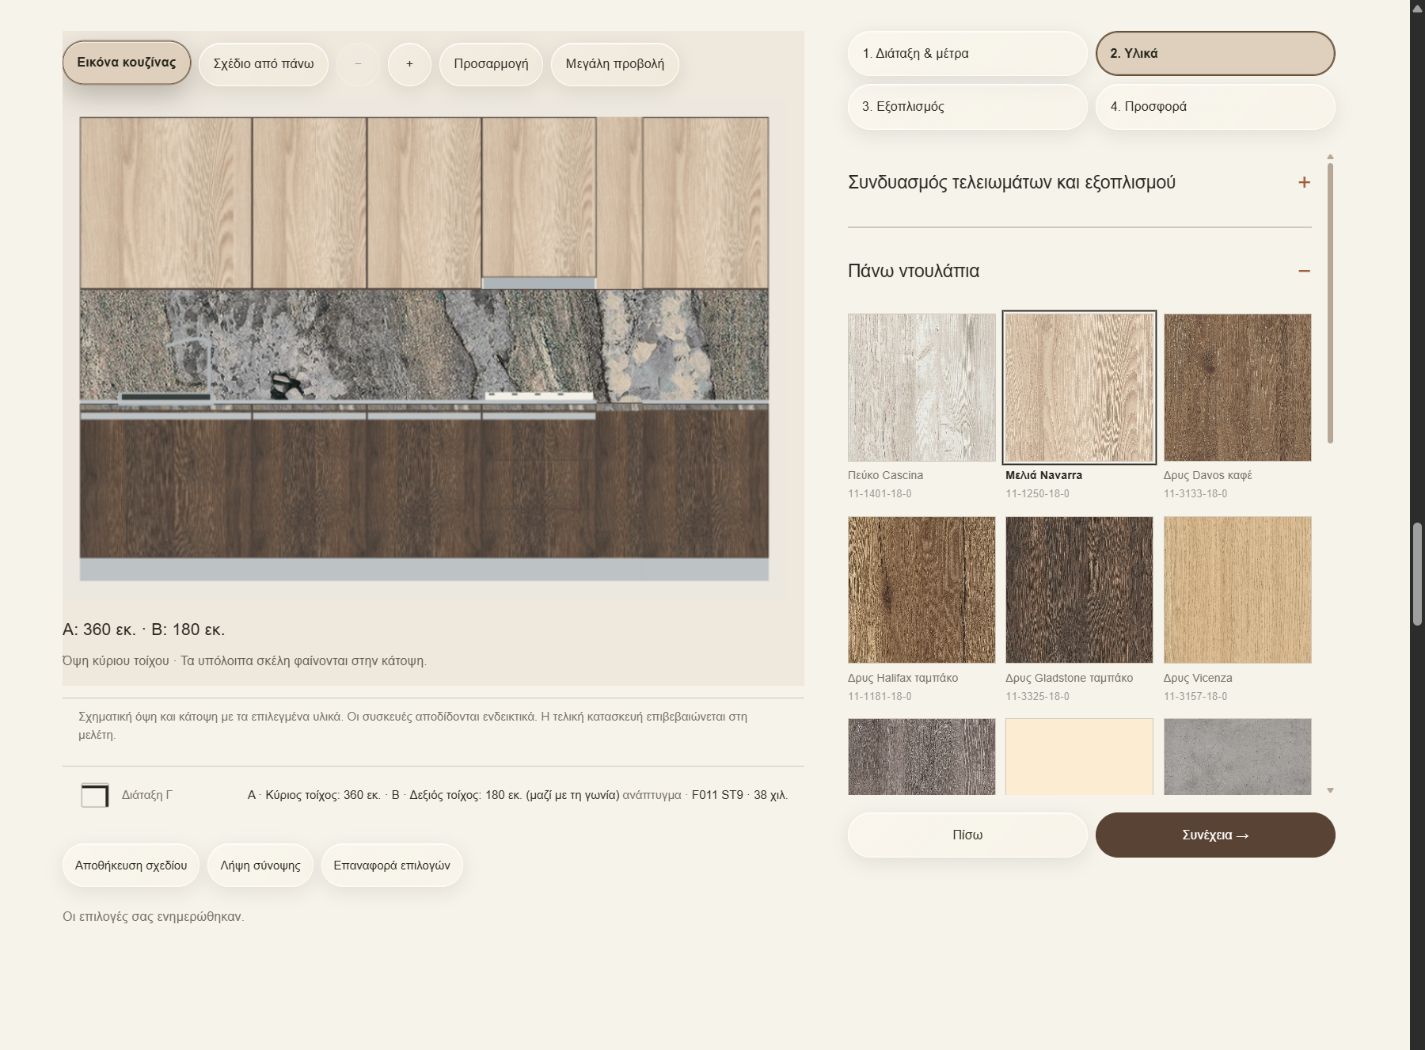
Task: Zoom out with the minus button
Action: pos(358,64)
